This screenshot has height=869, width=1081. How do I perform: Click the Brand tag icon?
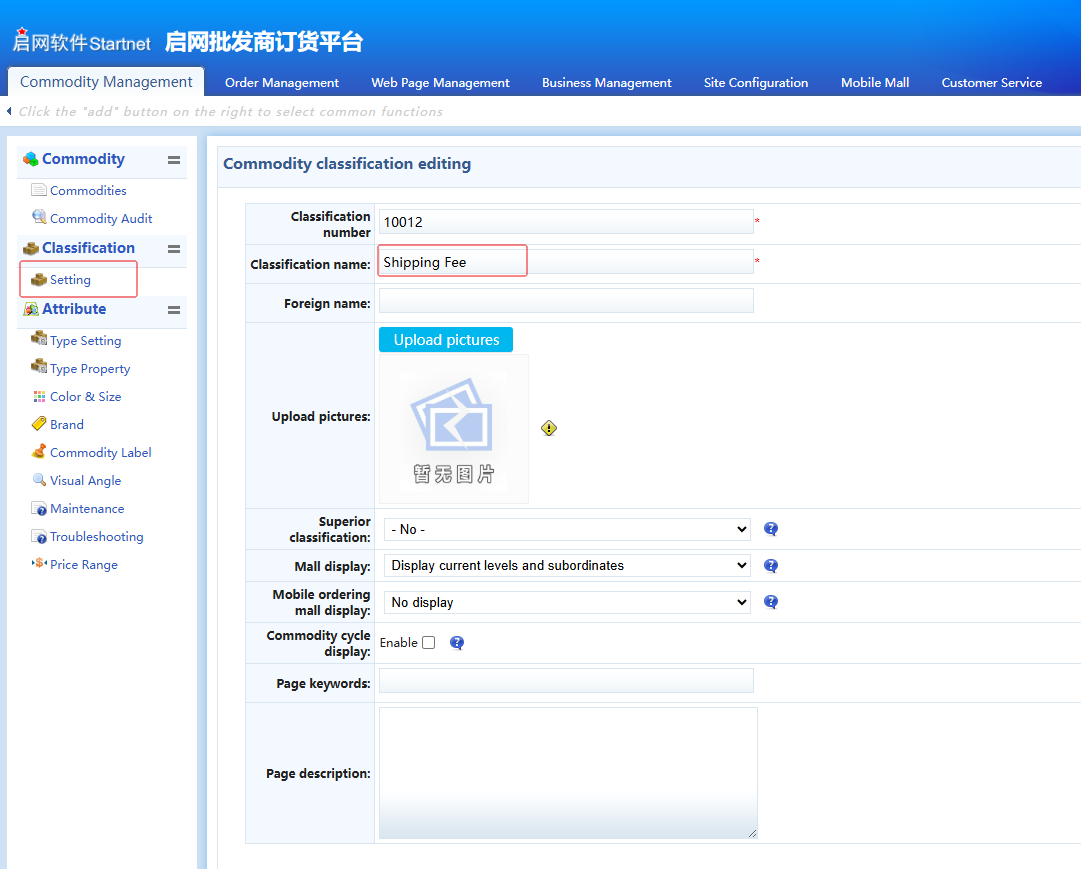pos(39,424)
